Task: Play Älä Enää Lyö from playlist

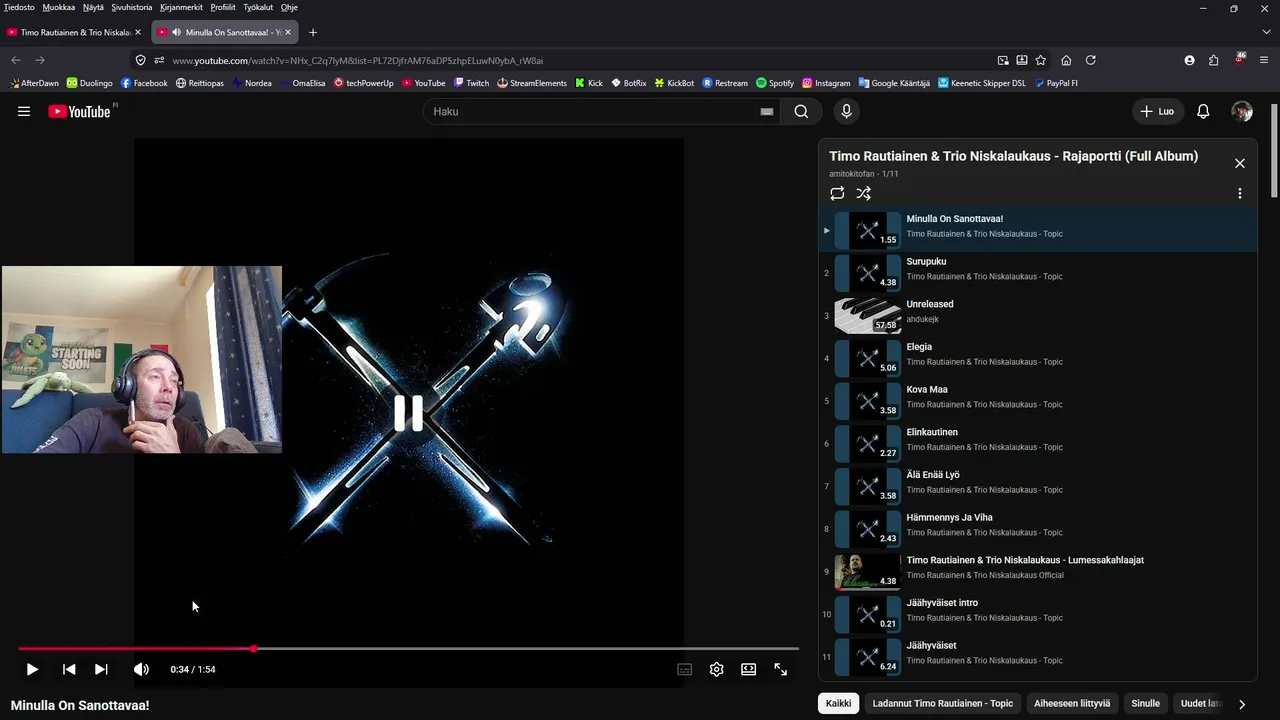Action: pos(1038,486)
